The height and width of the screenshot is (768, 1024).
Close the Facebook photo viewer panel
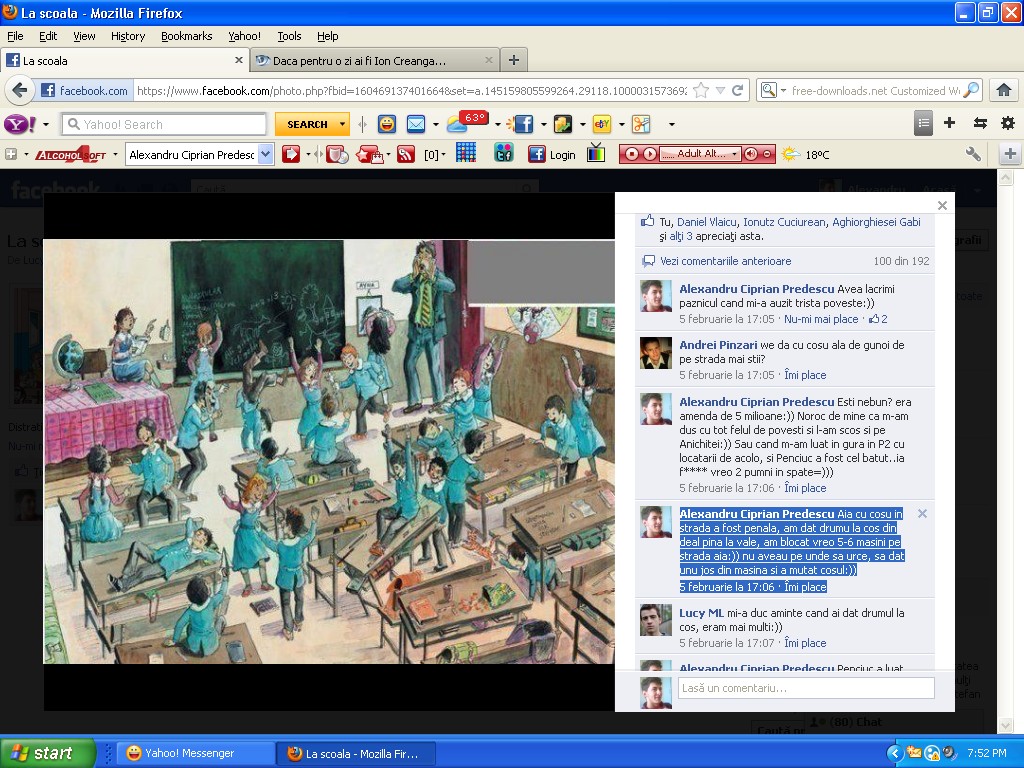pyautogui.click(x=942, y=205)
